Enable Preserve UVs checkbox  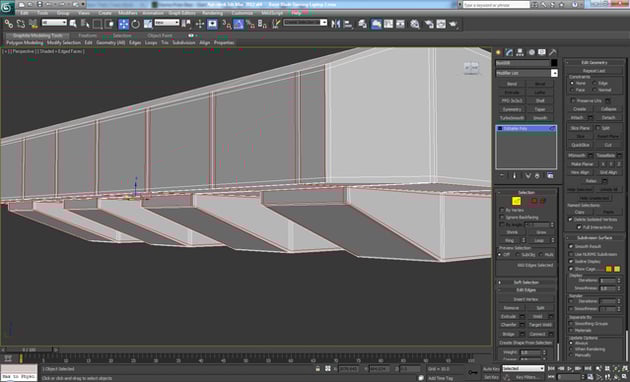pyautogui.click(x=573, y=101)
